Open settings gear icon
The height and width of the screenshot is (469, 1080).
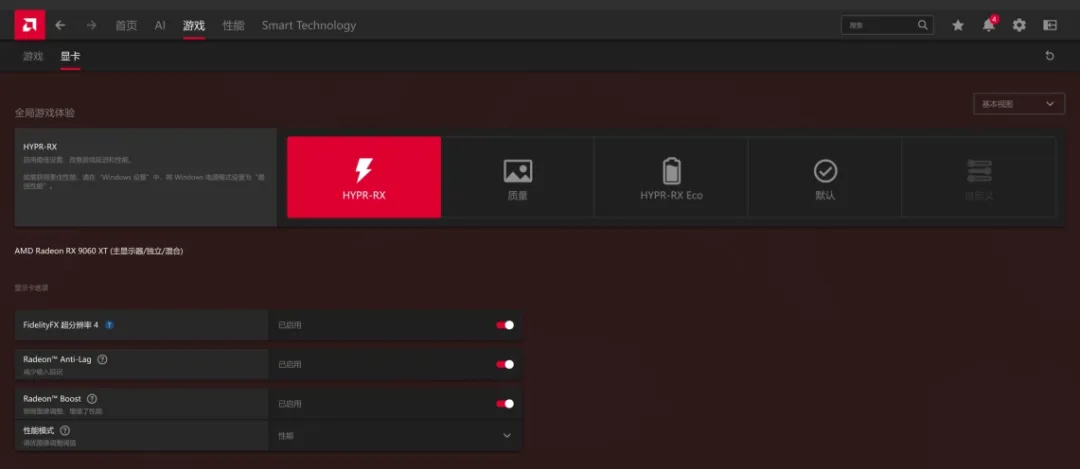(1019, 25)
